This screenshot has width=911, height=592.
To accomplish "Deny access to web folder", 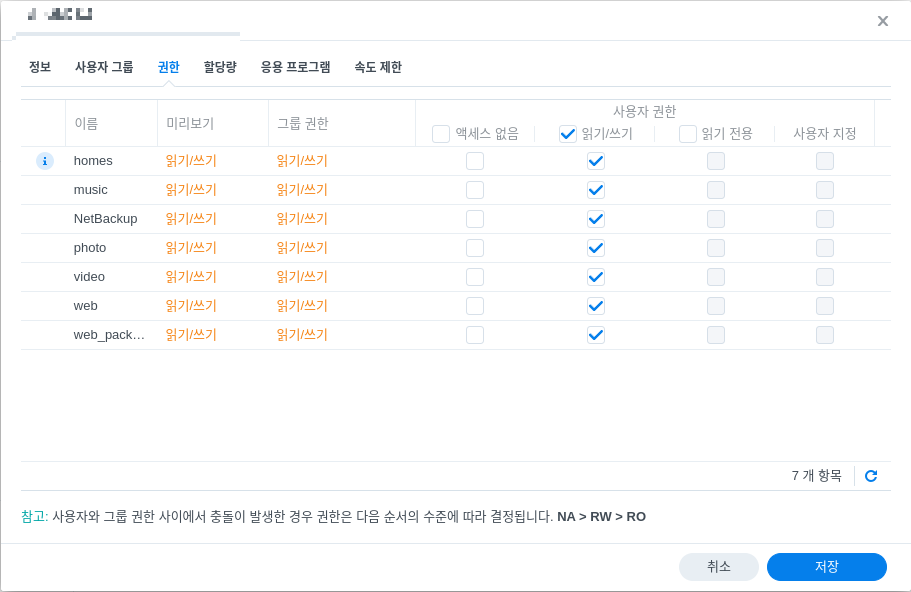I will (475, 306).
